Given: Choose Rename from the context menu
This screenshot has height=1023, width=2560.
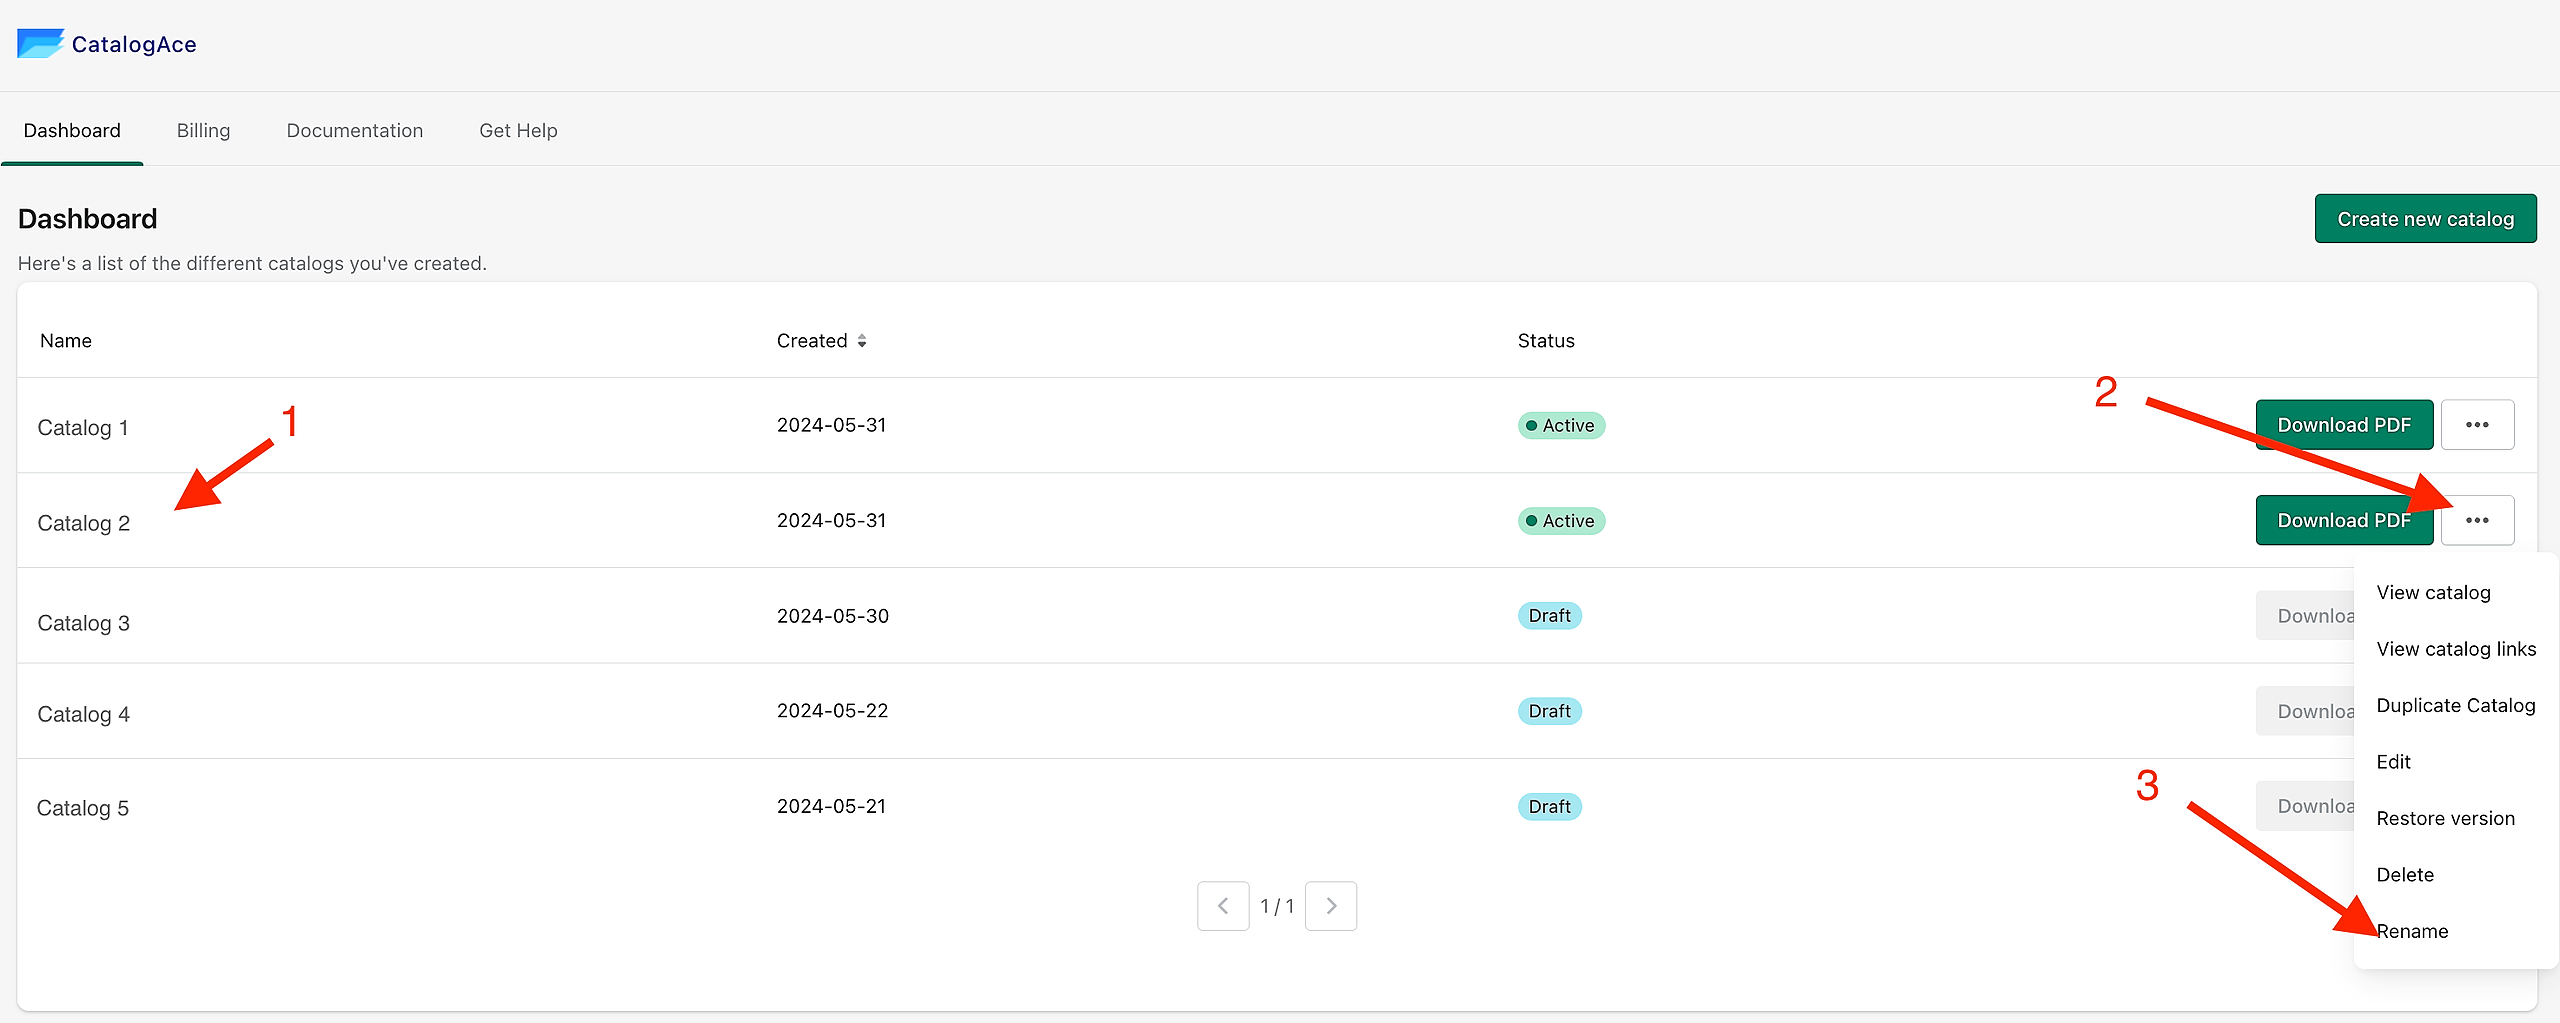Looking at the screenshot, I should [2412, 931].
